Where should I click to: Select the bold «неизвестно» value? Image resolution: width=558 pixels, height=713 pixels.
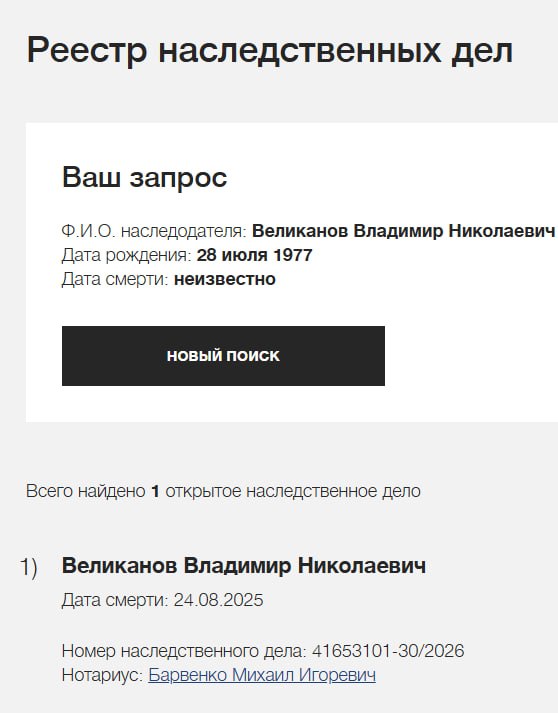(x=225, y=279)
